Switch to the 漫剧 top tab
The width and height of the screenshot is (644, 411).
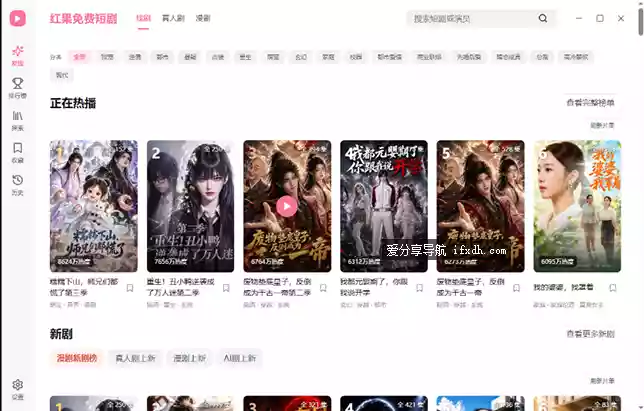pos(203,18)
